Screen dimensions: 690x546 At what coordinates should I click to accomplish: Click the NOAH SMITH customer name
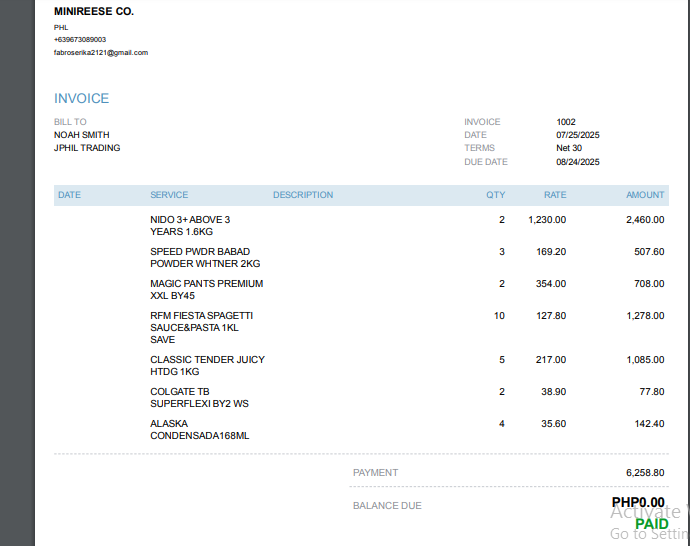tap(82, 135)
